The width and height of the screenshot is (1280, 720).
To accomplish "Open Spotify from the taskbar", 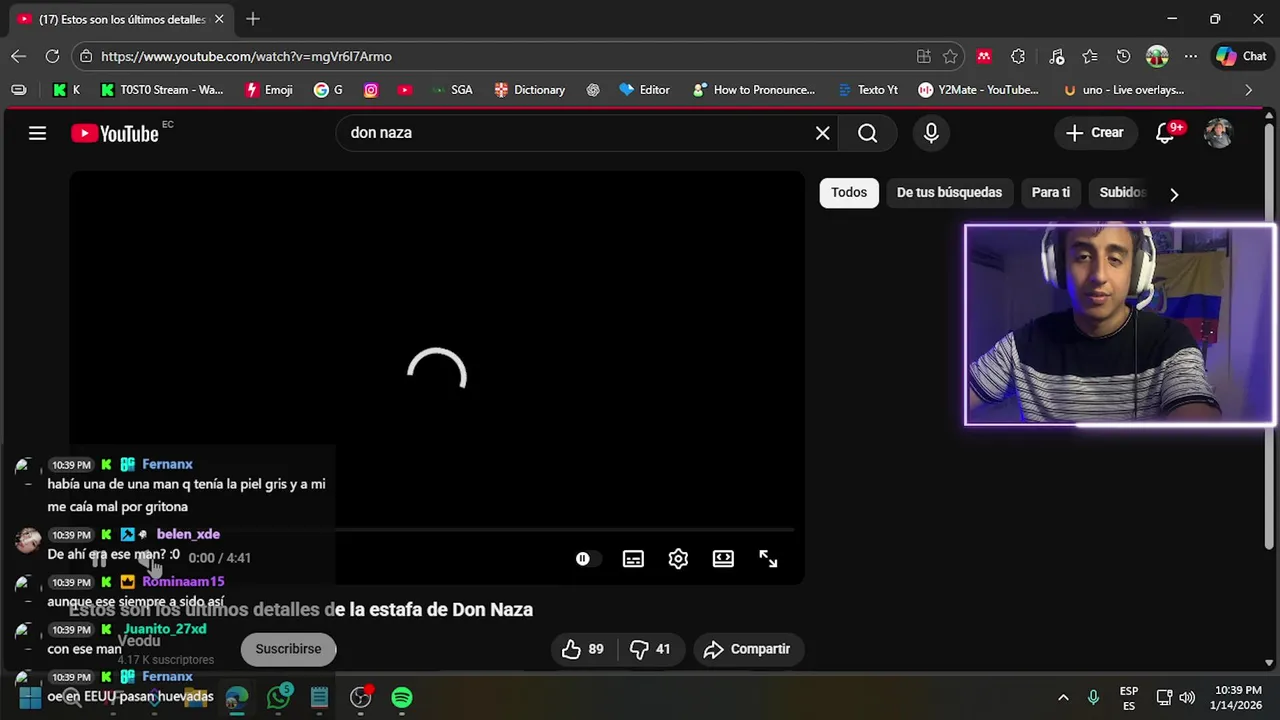I will point(401,697).
